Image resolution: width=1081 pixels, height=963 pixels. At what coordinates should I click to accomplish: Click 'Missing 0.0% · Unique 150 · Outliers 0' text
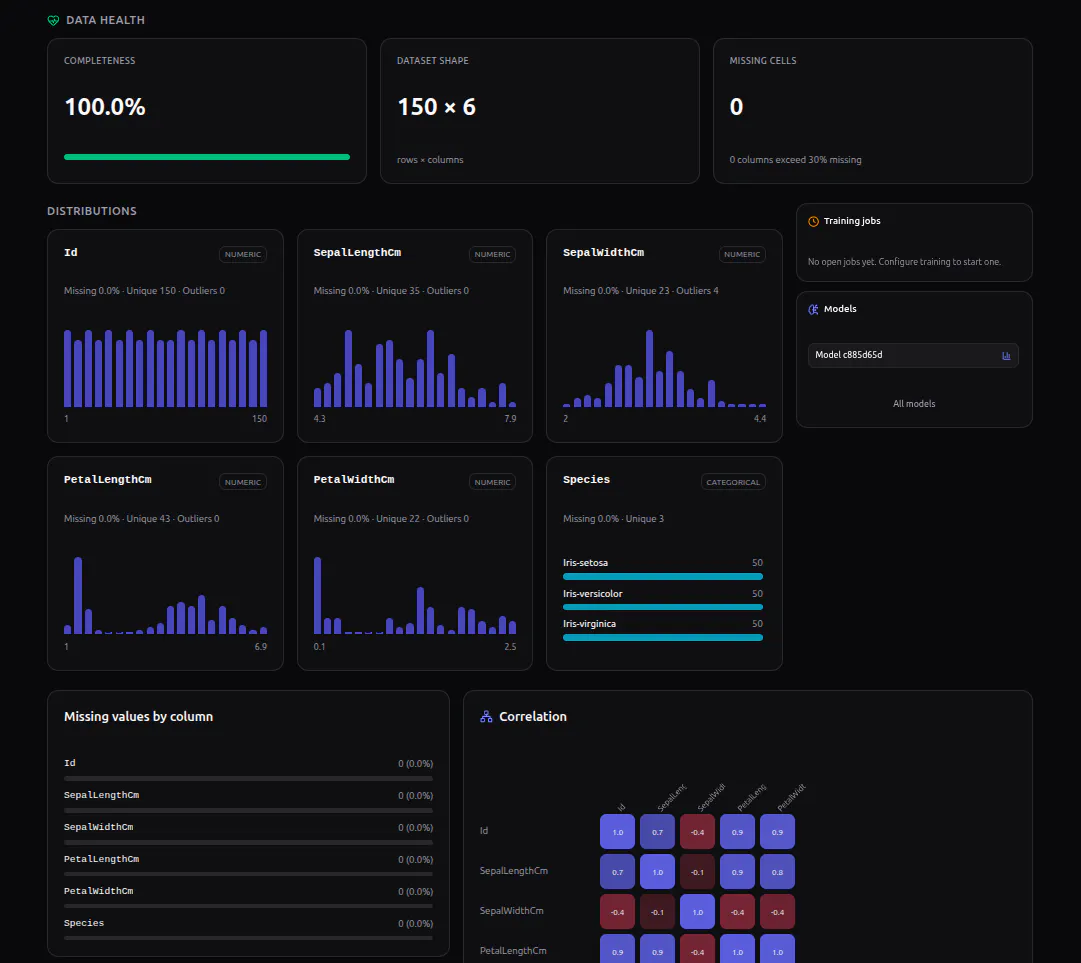click(144, 291)
